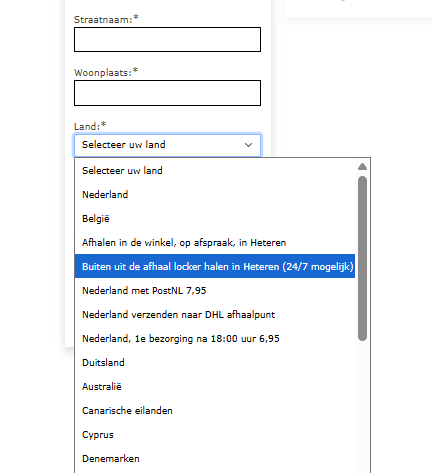Choose Nederland from the country list

215,194
